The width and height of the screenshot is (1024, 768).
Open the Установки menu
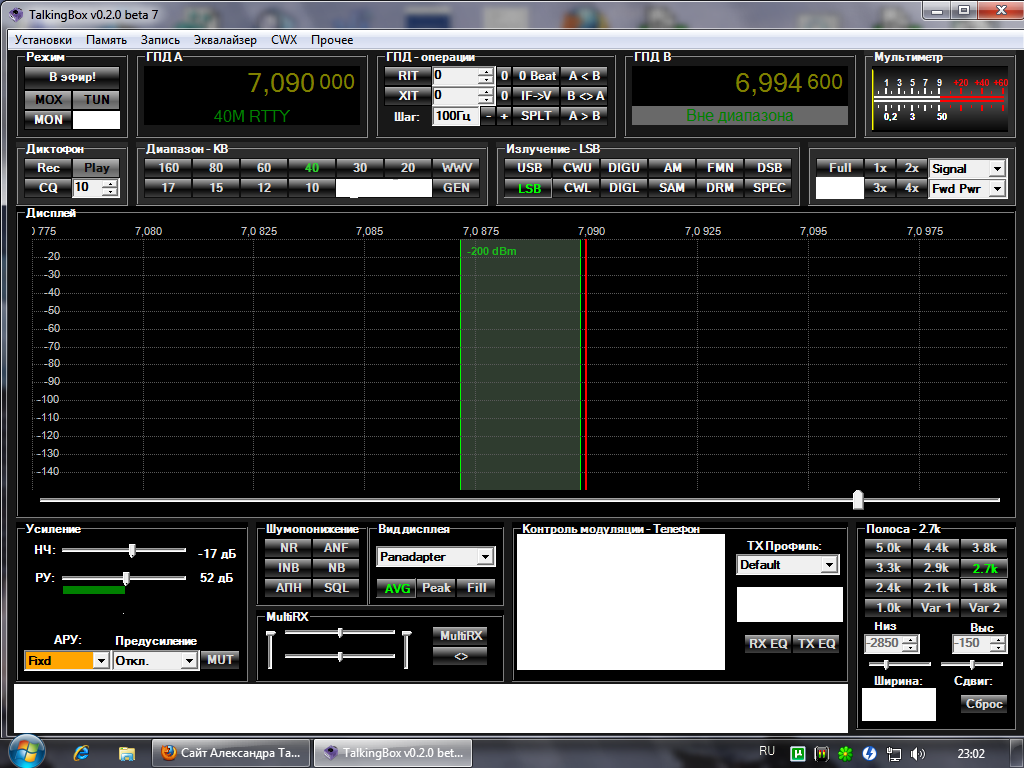(43, 40)
